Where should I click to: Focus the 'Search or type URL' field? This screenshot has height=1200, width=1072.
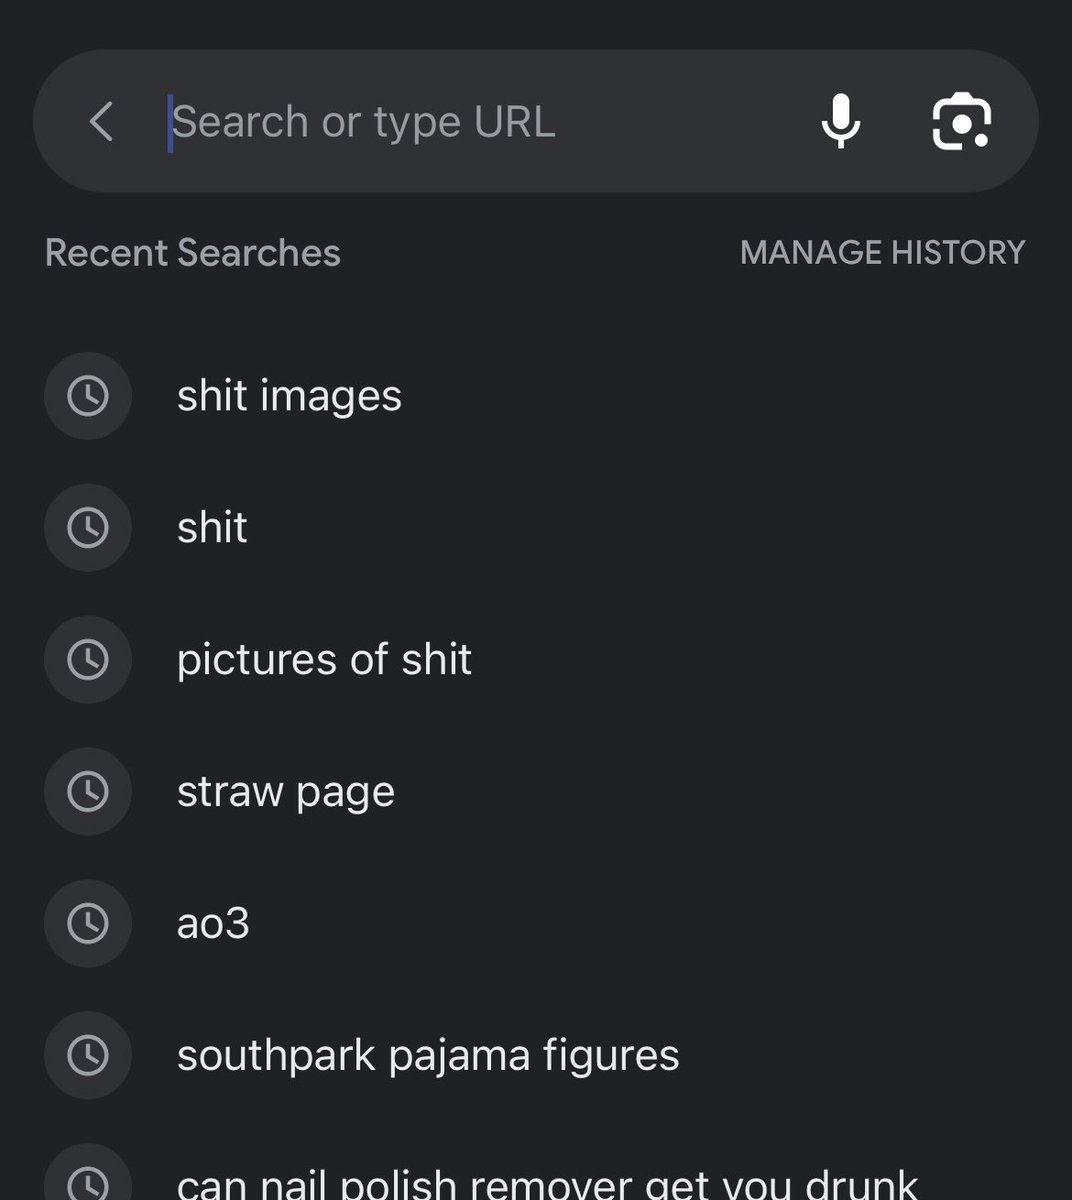coord(480,122)
